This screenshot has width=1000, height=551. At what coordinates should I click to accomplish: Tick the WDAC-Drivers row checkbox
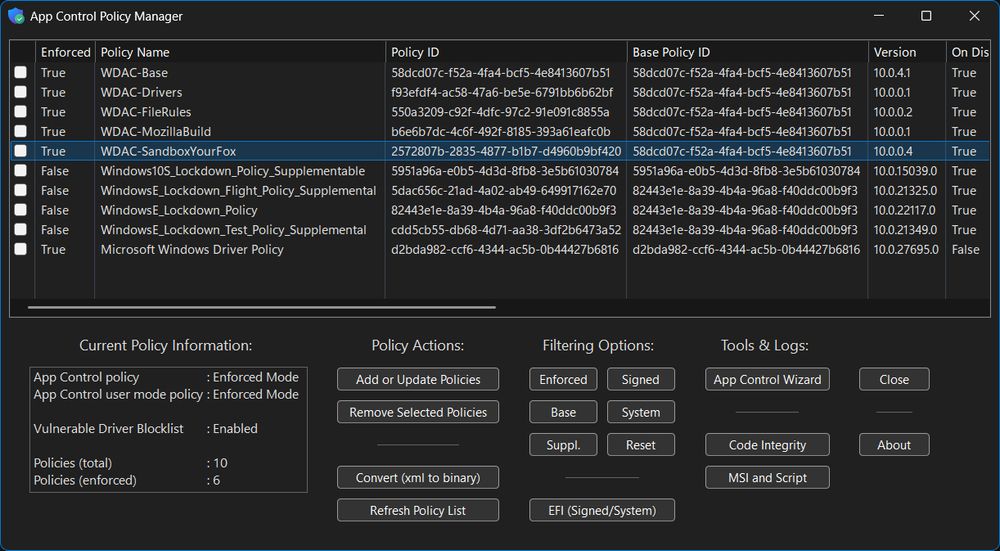[x=20, y=92]
